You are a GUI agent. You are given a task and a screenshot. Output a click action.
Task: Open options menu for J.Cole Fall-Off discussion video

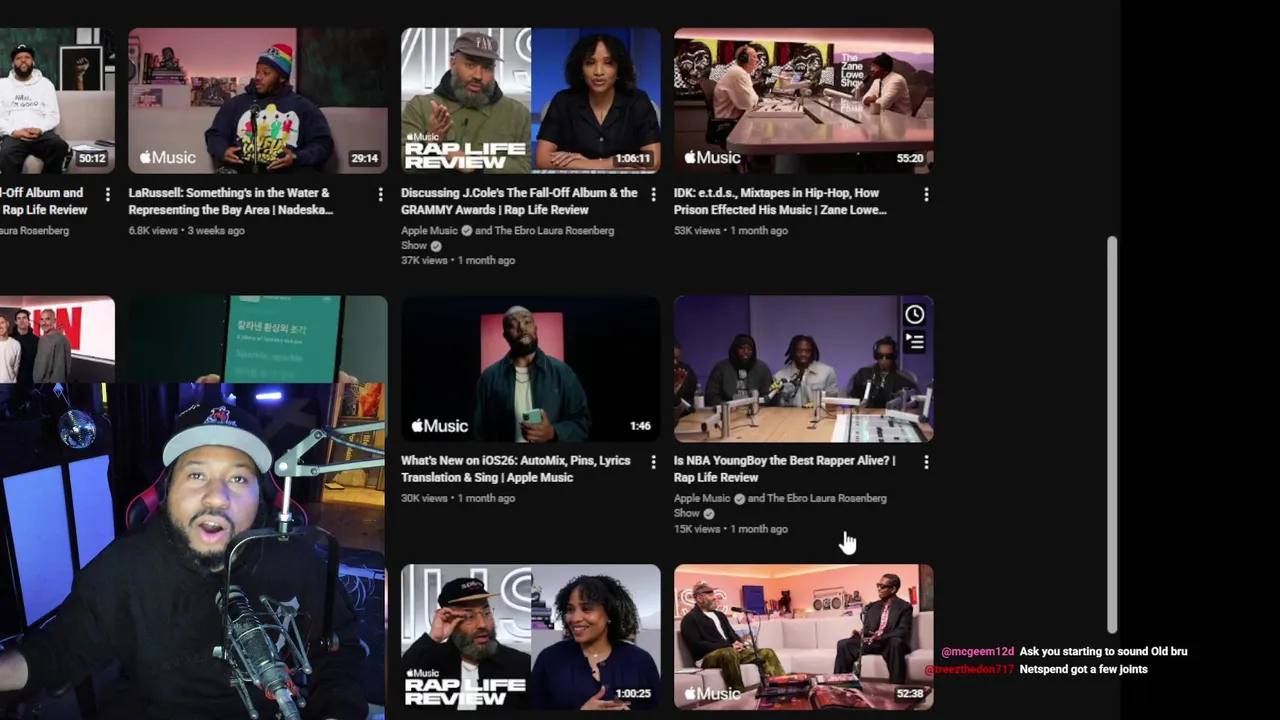click(x=653, y=194)
